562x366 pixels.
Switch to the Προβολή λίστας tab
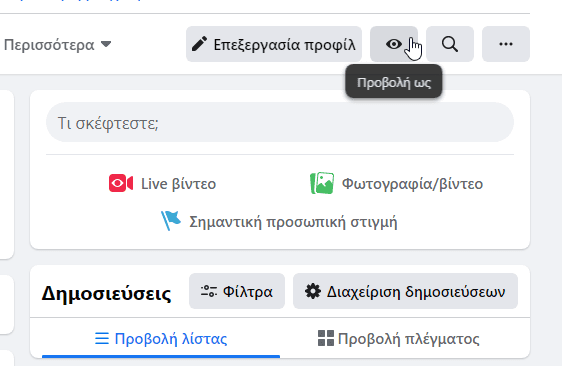(161, 338)
